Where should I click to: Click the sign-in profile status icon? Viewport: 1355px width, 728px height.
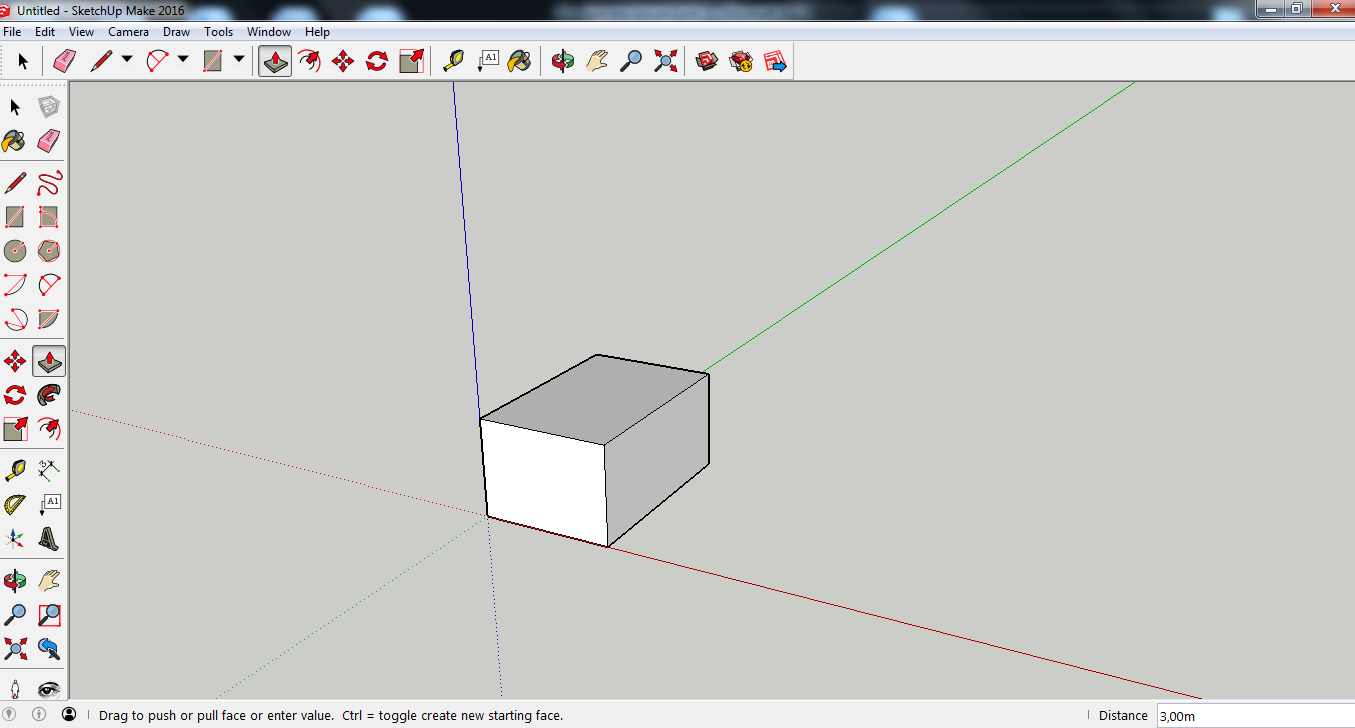click(69, 714)
